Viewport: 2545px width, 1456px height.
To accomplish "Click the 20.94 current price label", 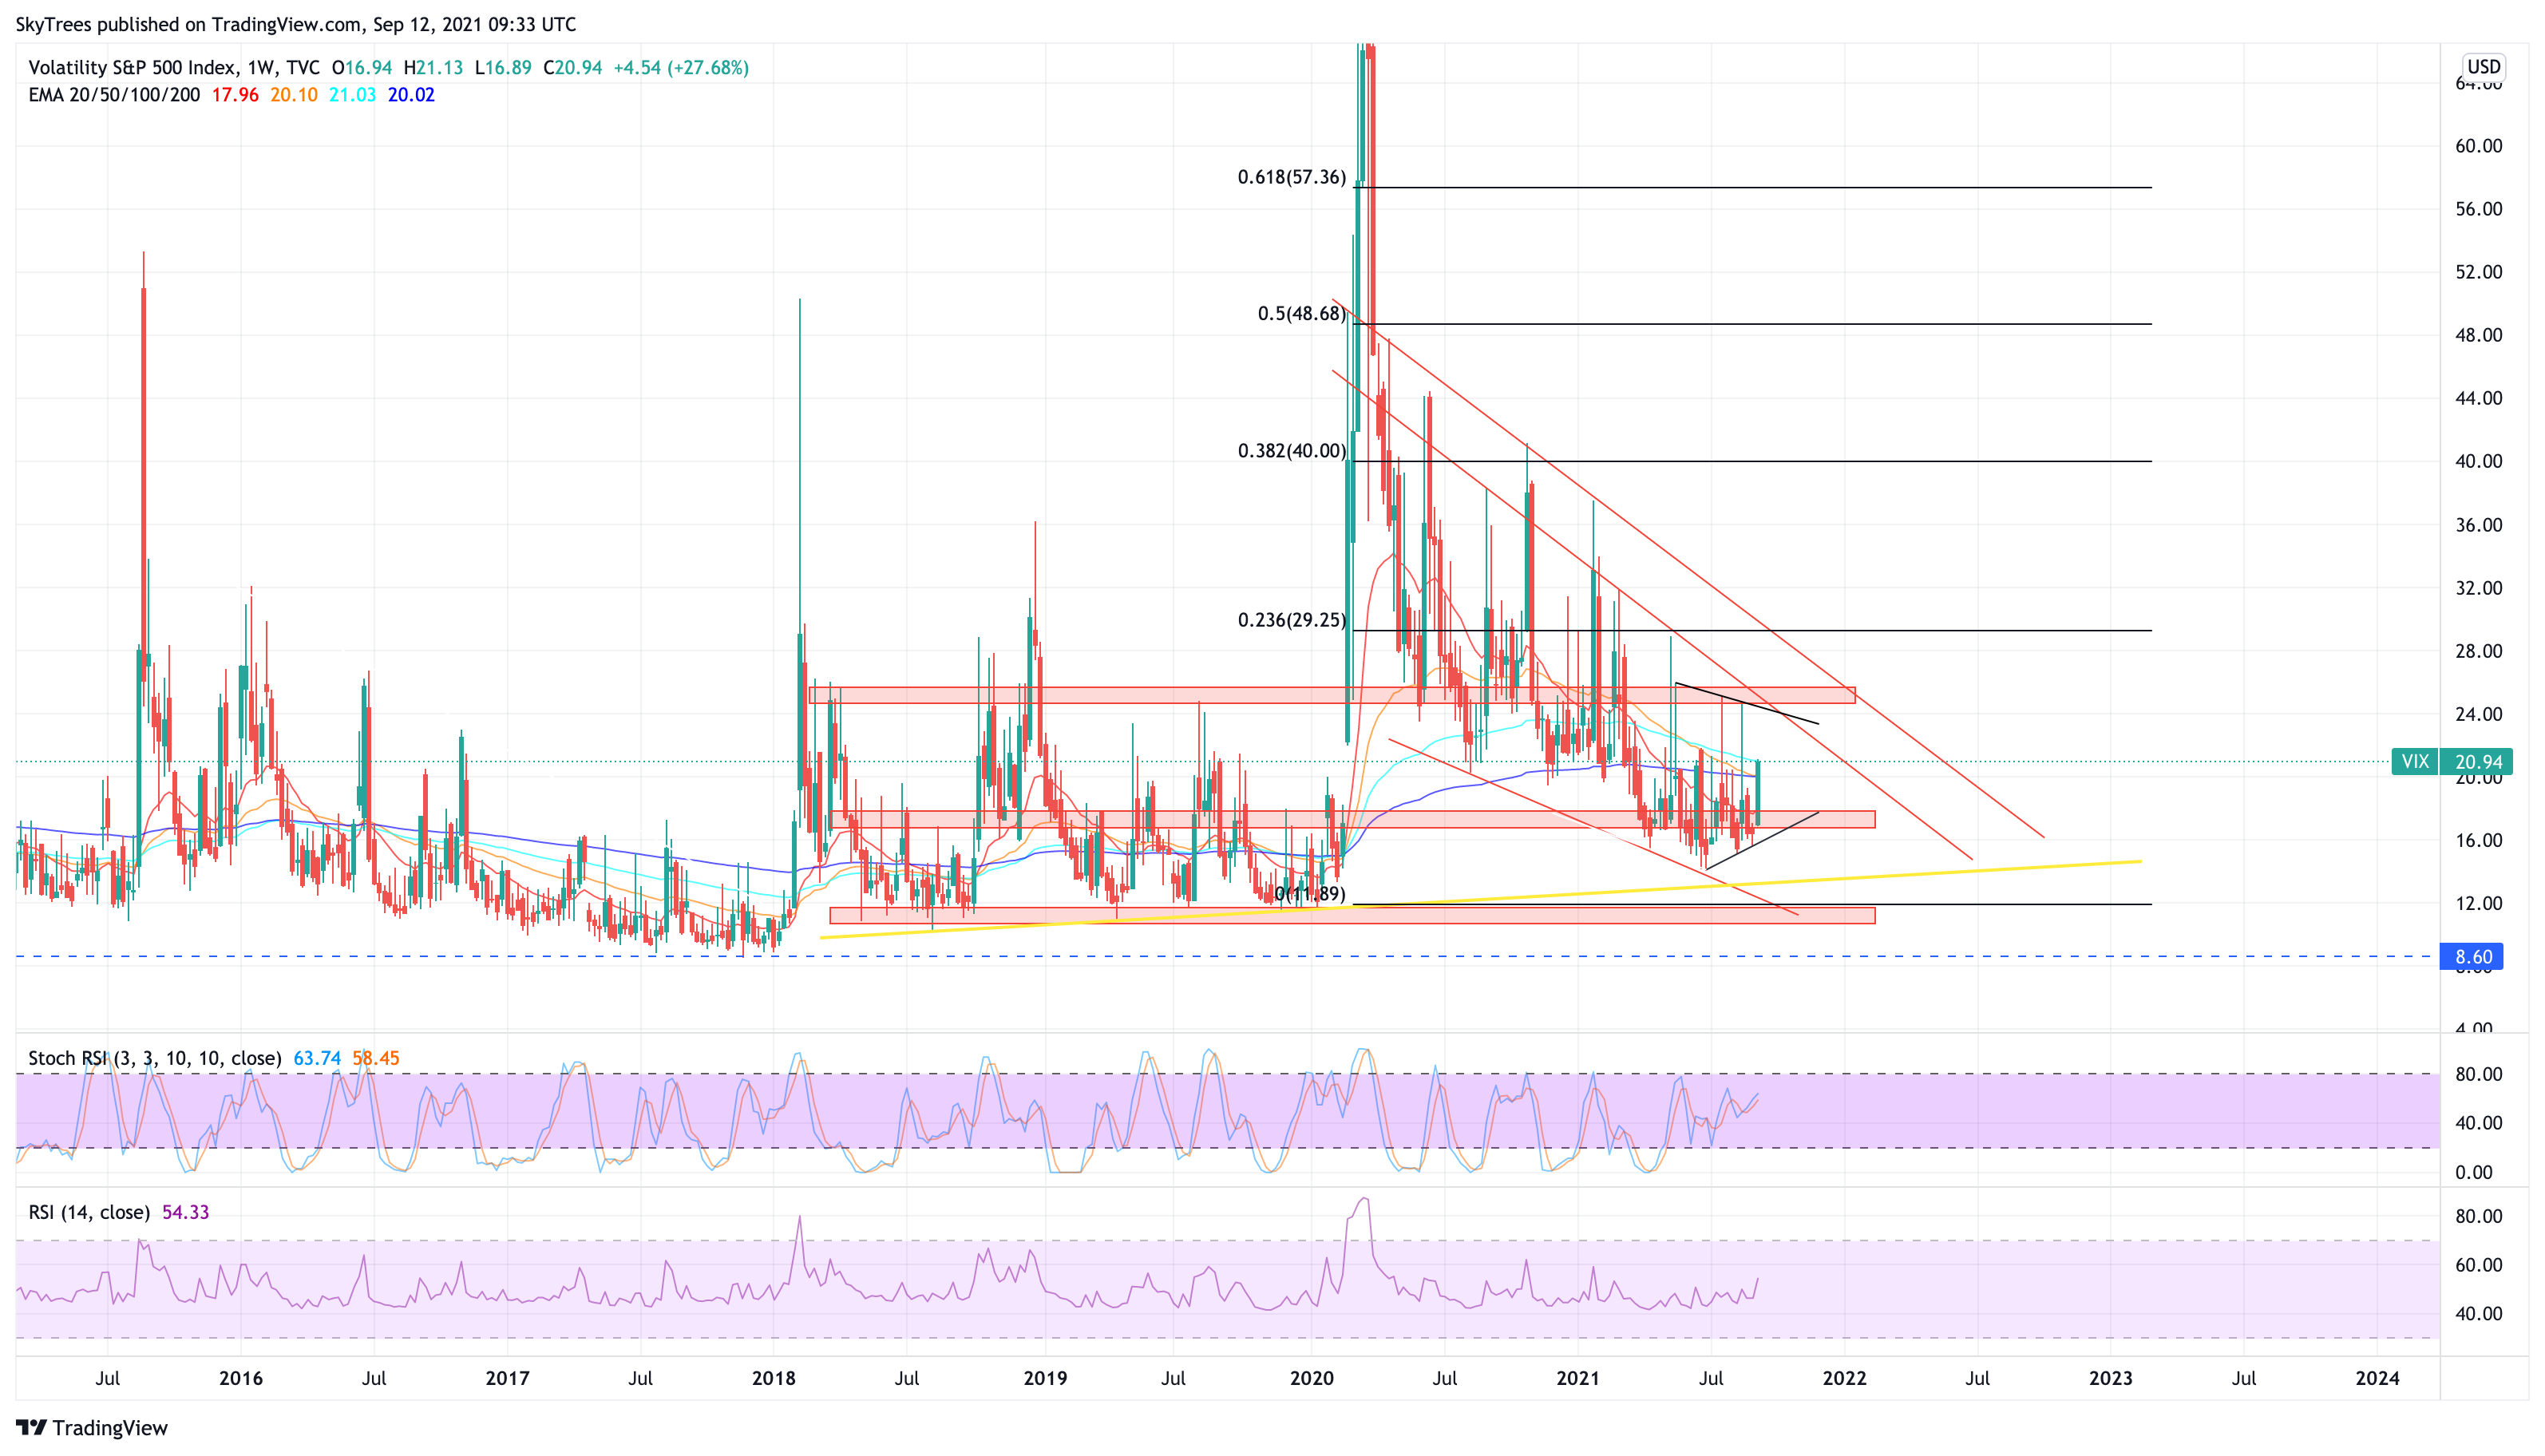I will tap(2476, 761).
